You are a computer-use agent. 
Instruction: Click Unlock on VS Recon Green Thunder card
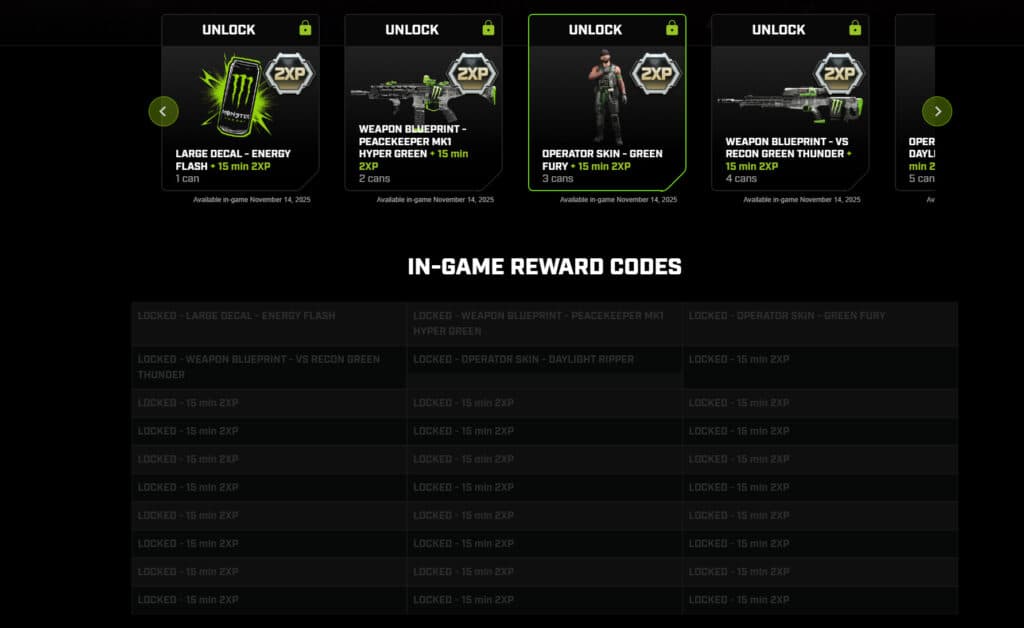click(x=778, y=30)
